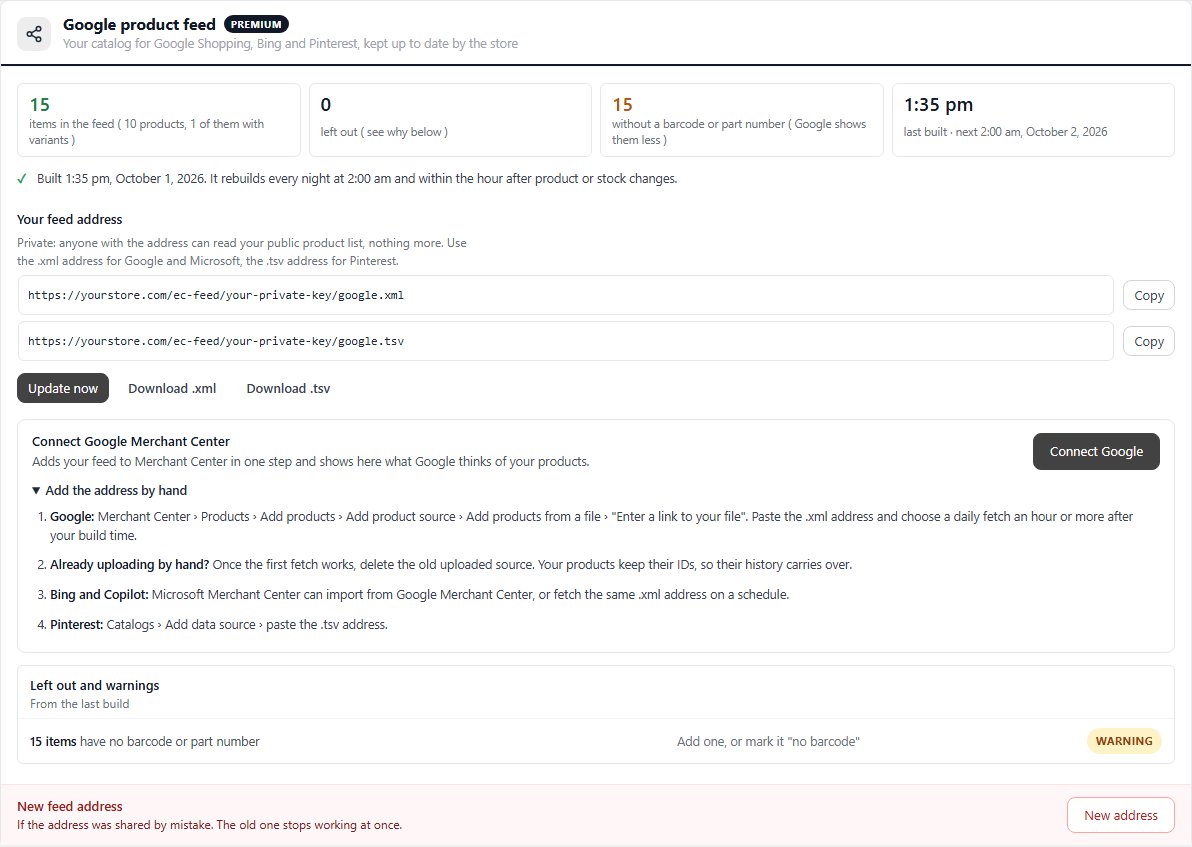1192x847 pixels.
Task: Click the 'Left out and warnings' heading
Action: coord(94,685)
